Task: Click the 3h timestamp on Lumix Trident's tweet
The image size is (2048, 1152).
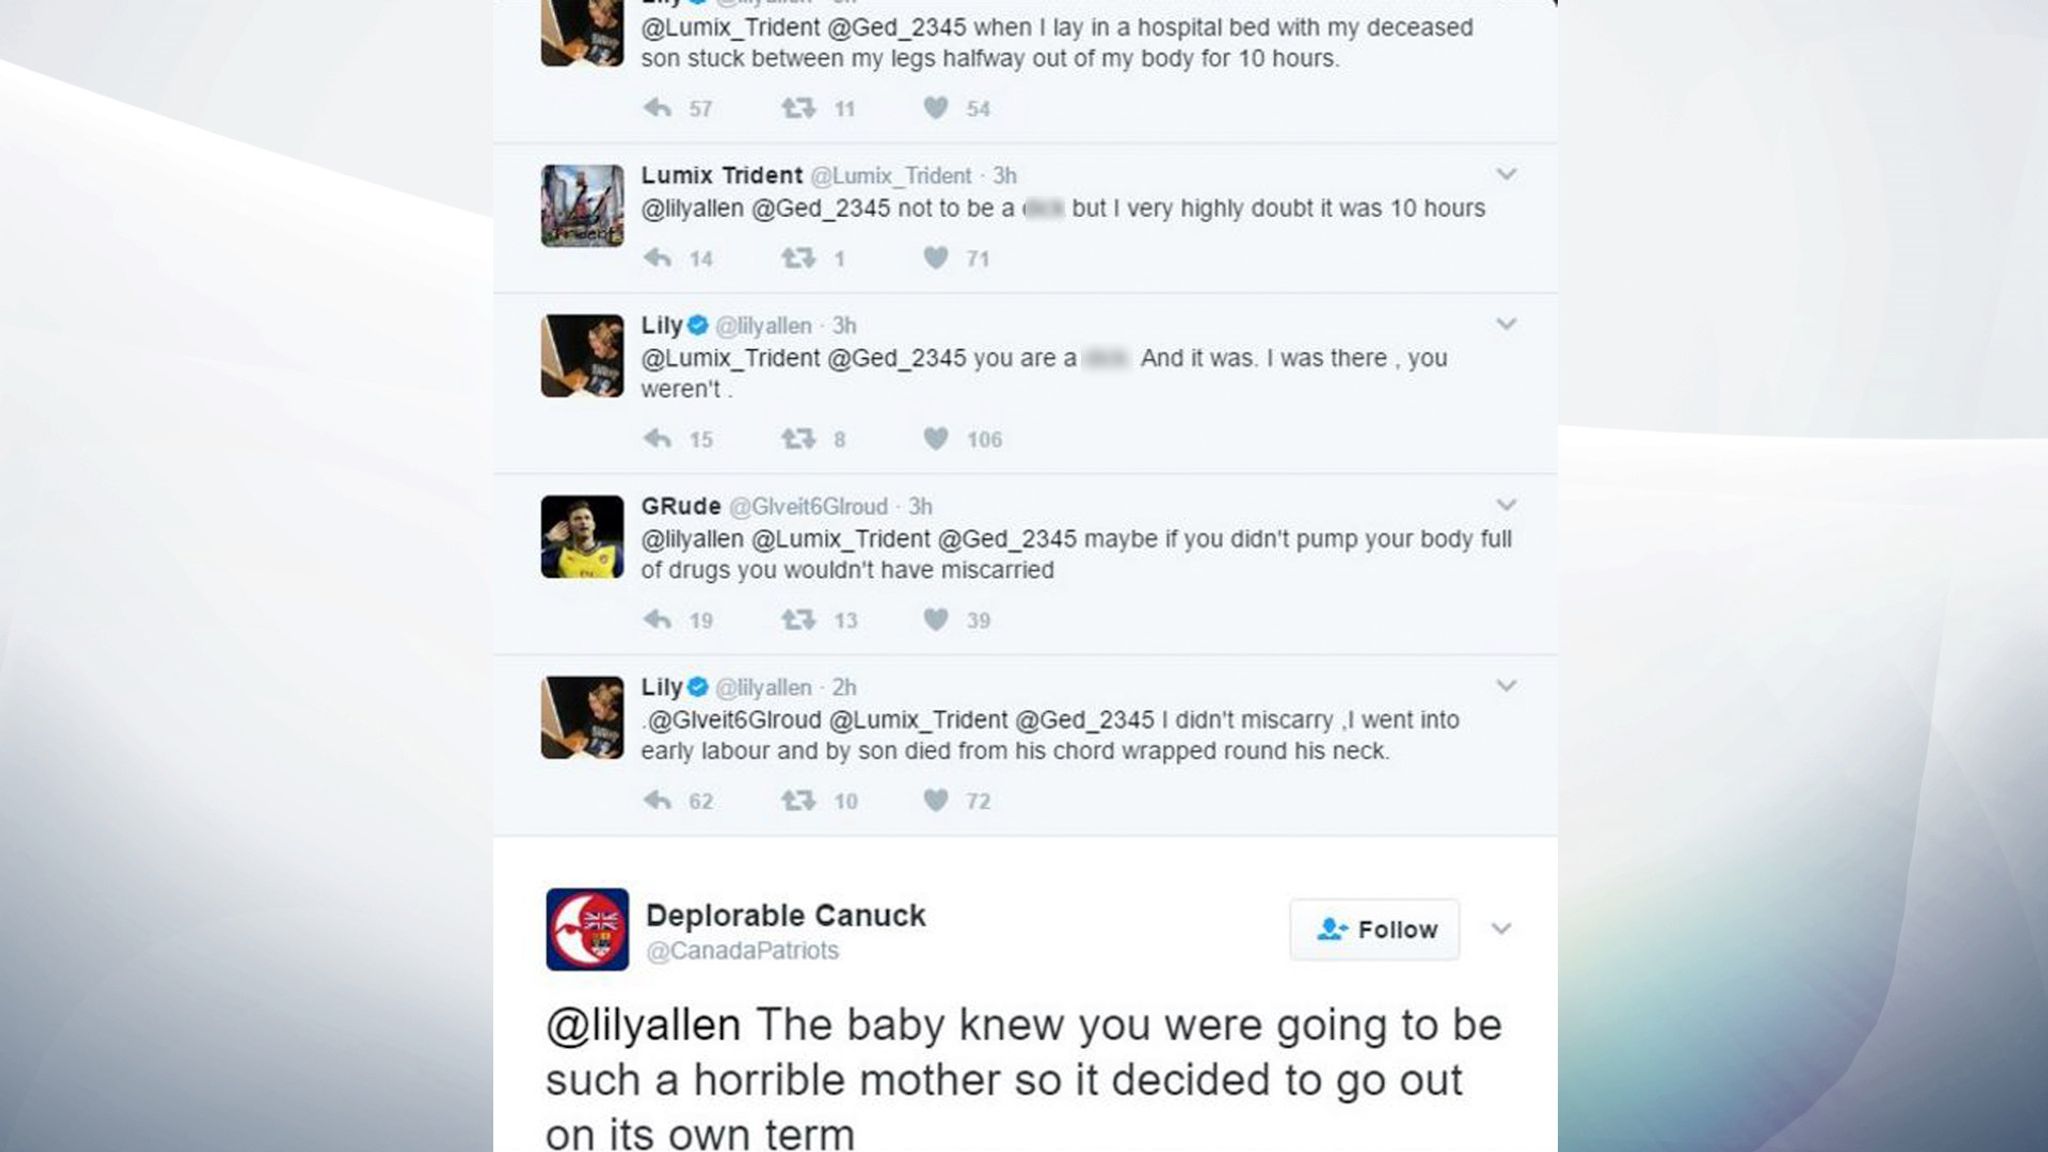Action: [1000, 175]
